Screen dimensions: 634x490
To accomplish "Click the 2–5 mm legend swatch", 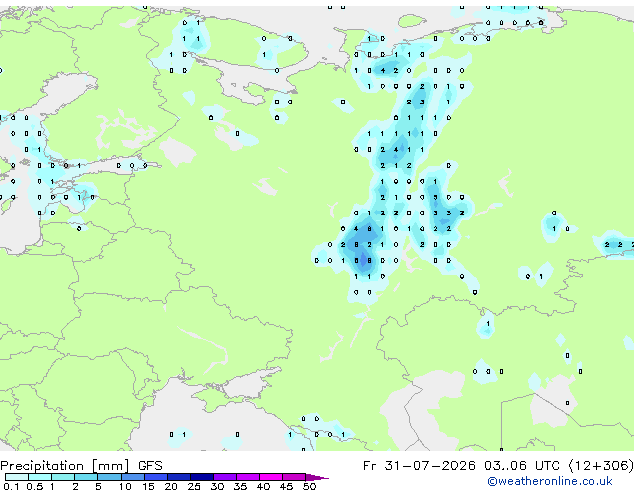I will point(86,477).
